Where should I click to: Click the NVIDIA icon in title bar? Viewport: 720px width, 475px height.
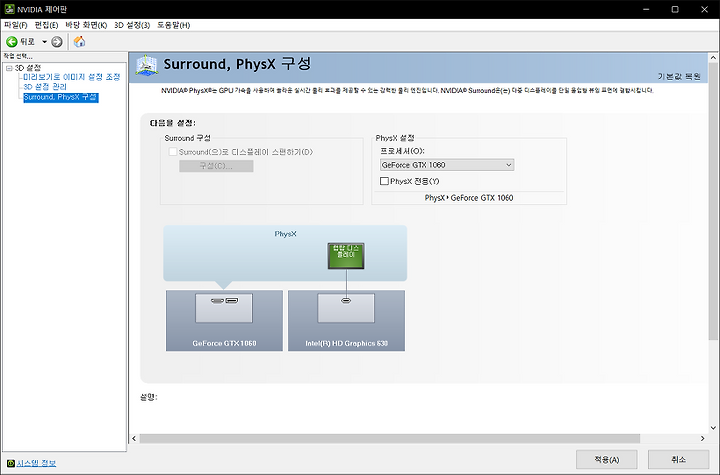click(9, 9)
